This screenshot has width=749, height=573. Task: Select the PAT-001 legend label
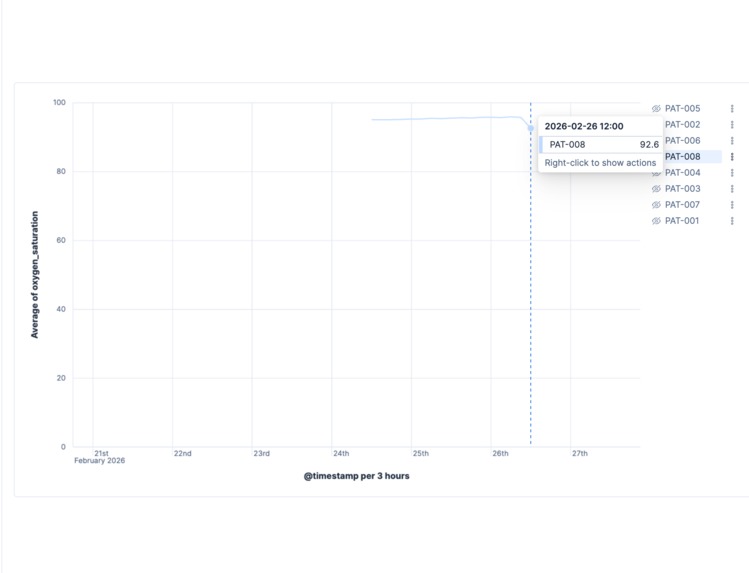682,221
